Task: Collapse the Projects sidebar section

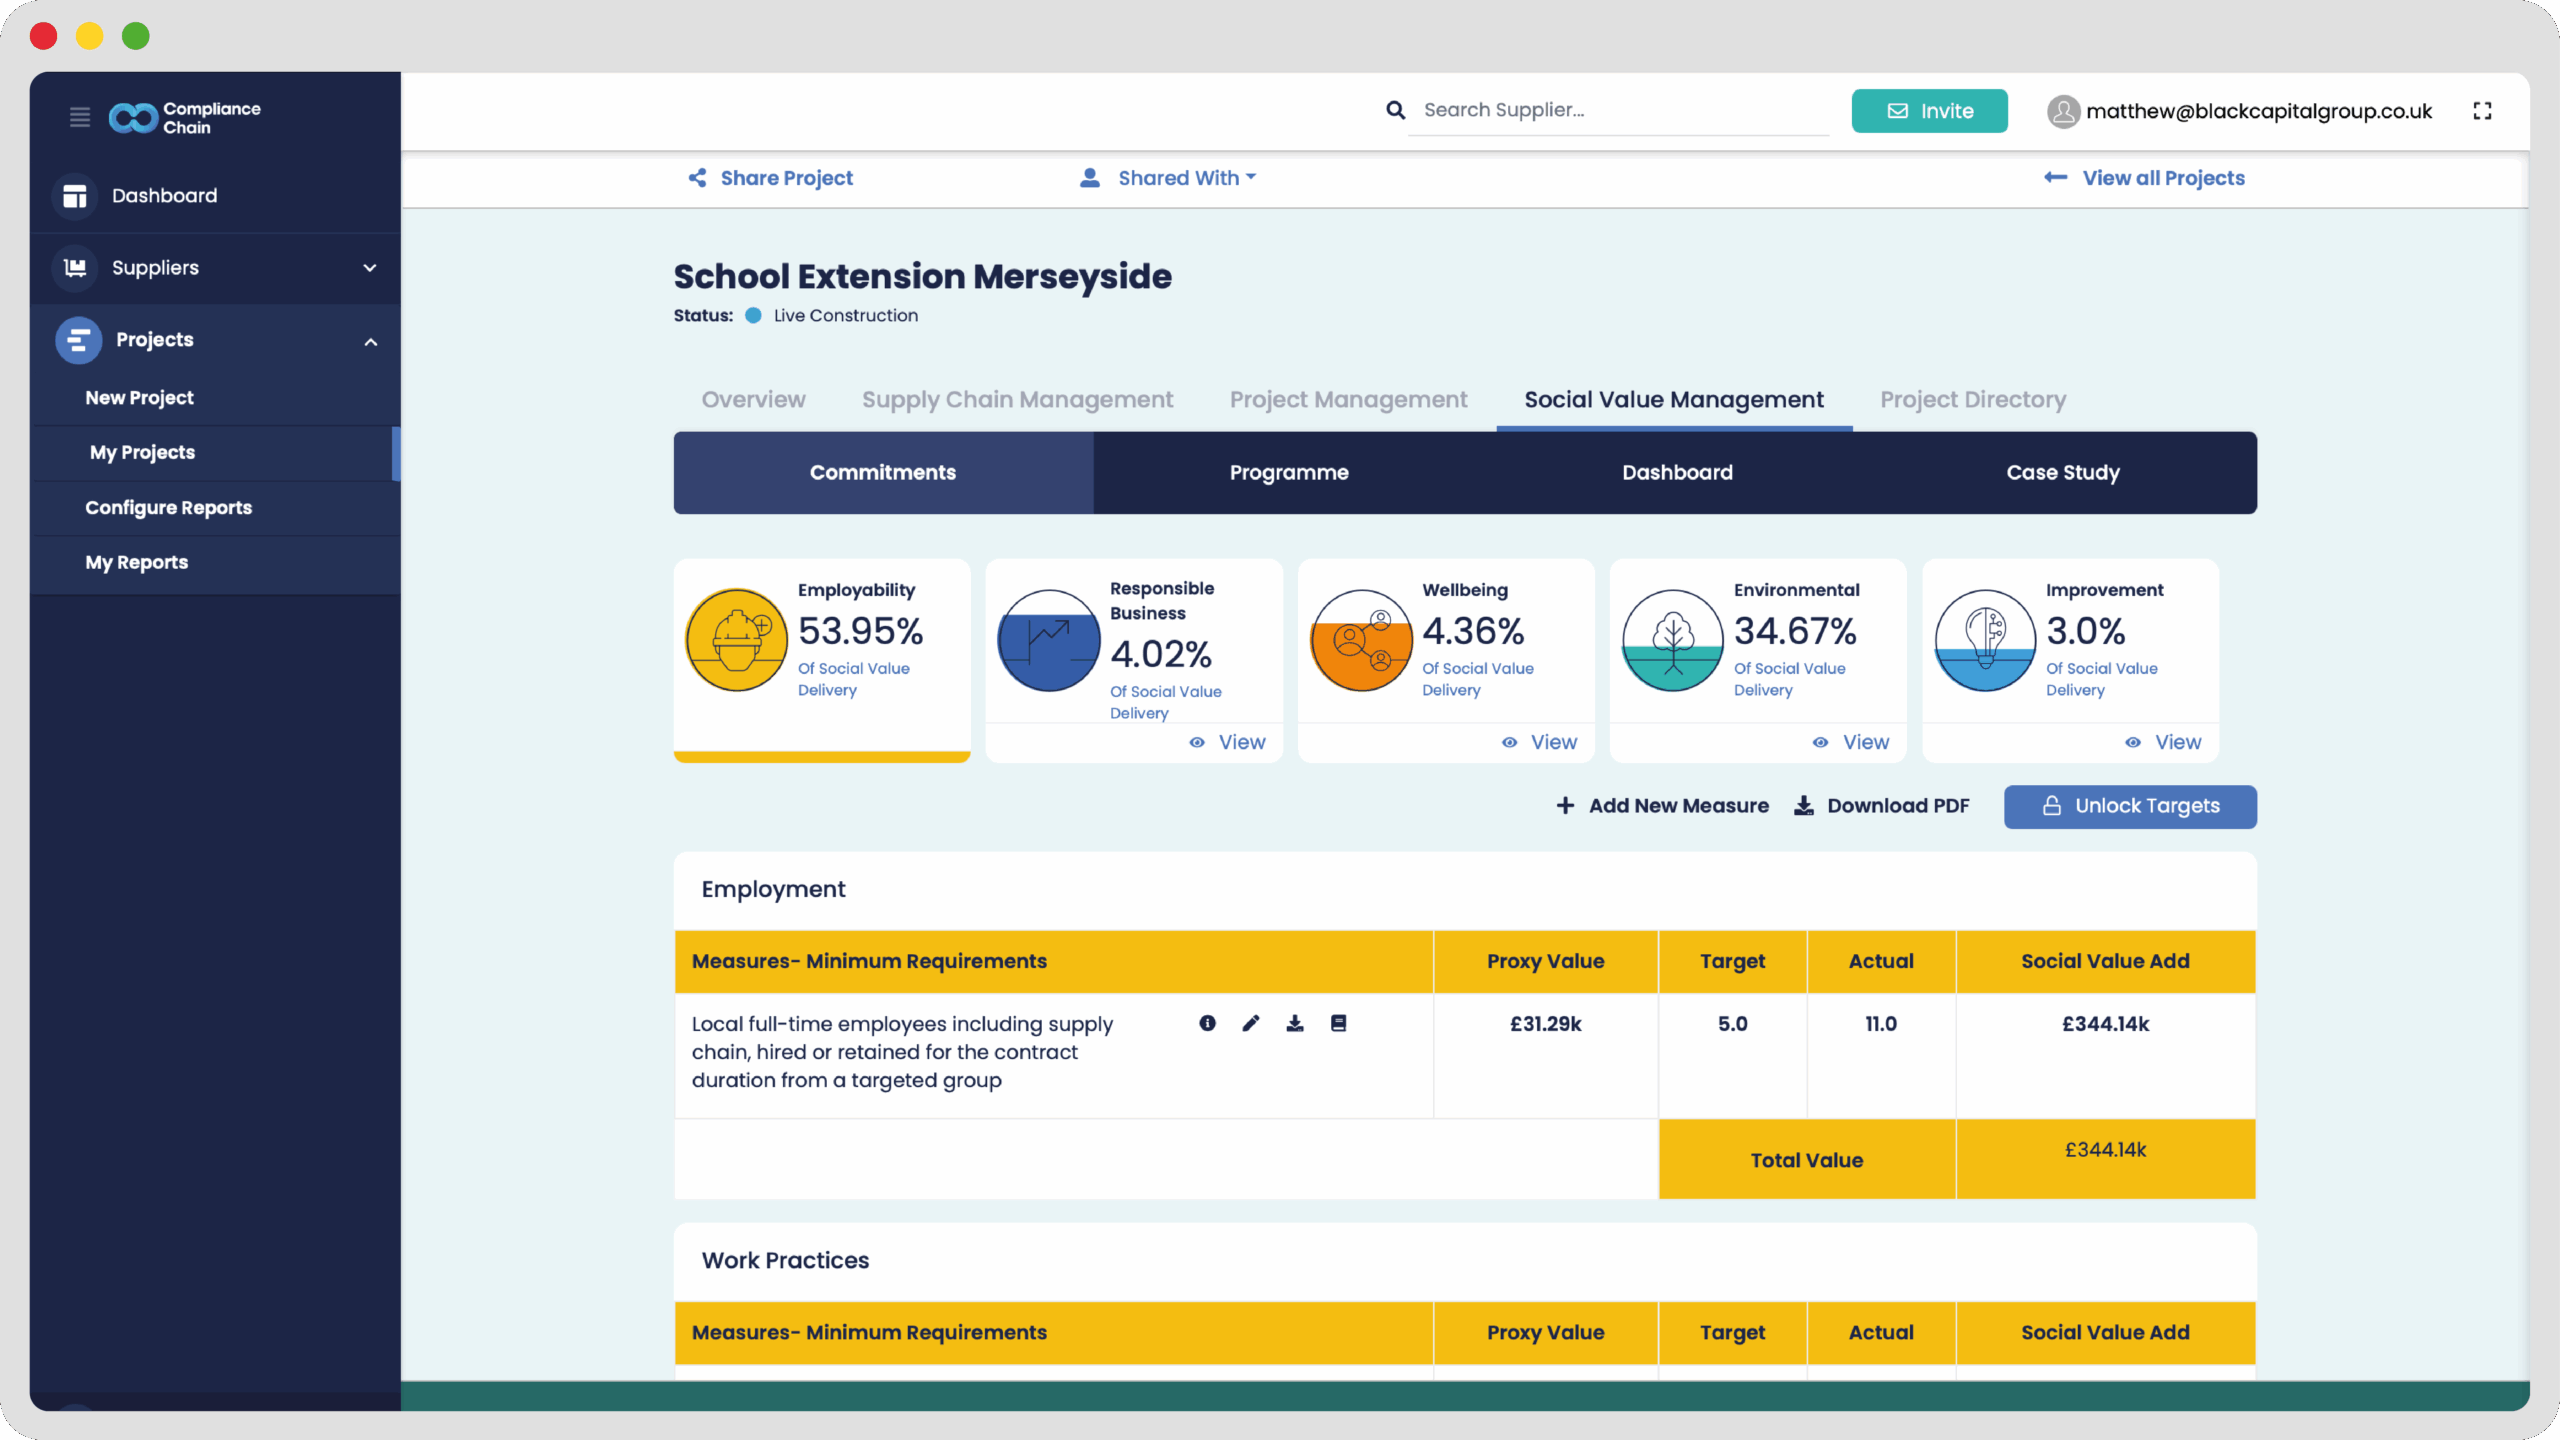Action: 370,341
